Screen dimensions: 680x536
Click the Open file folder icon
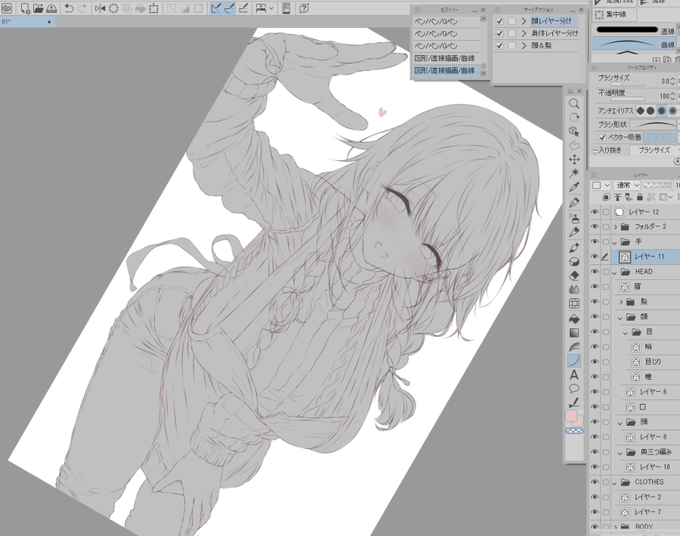point(38,8)
